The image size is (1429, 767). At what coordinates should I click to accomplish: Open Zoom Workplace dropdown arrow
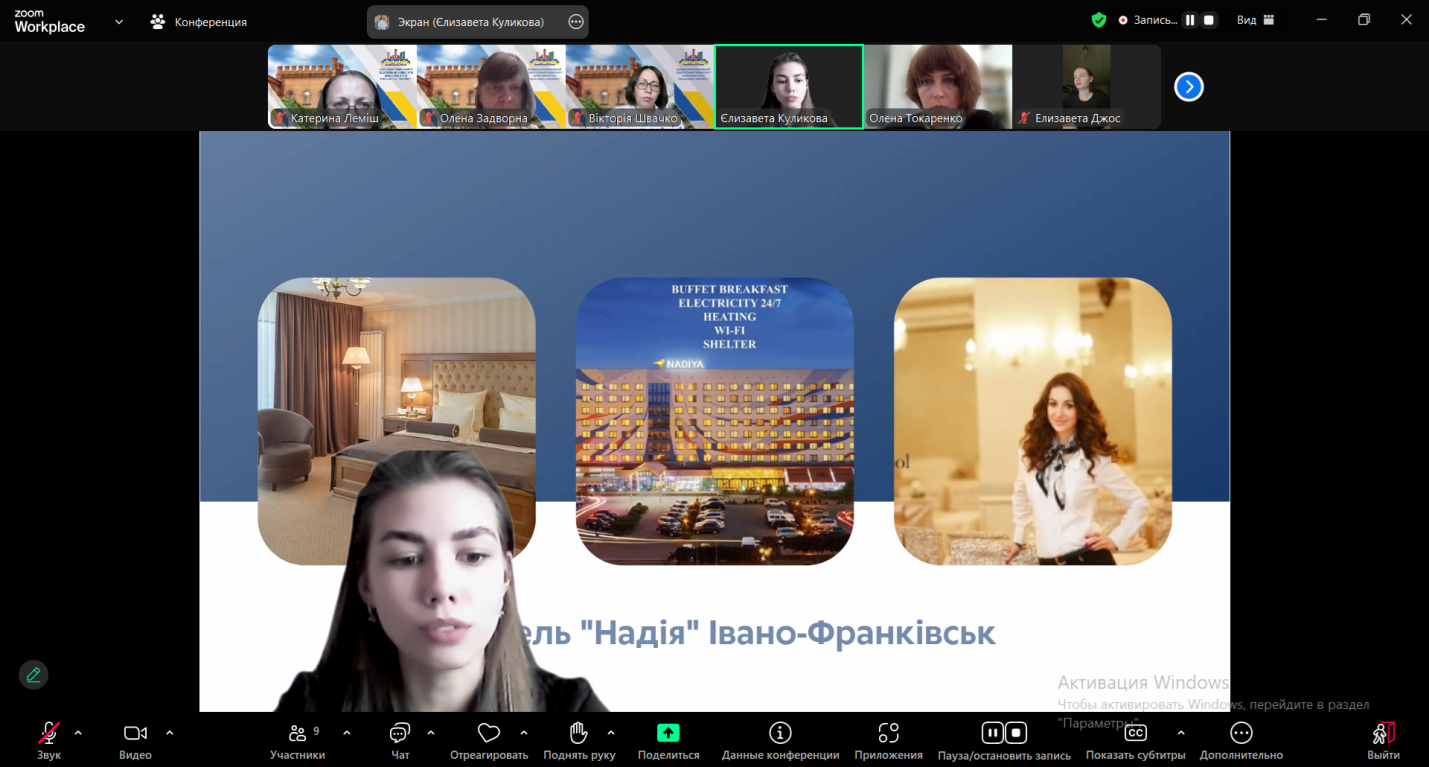119,21
